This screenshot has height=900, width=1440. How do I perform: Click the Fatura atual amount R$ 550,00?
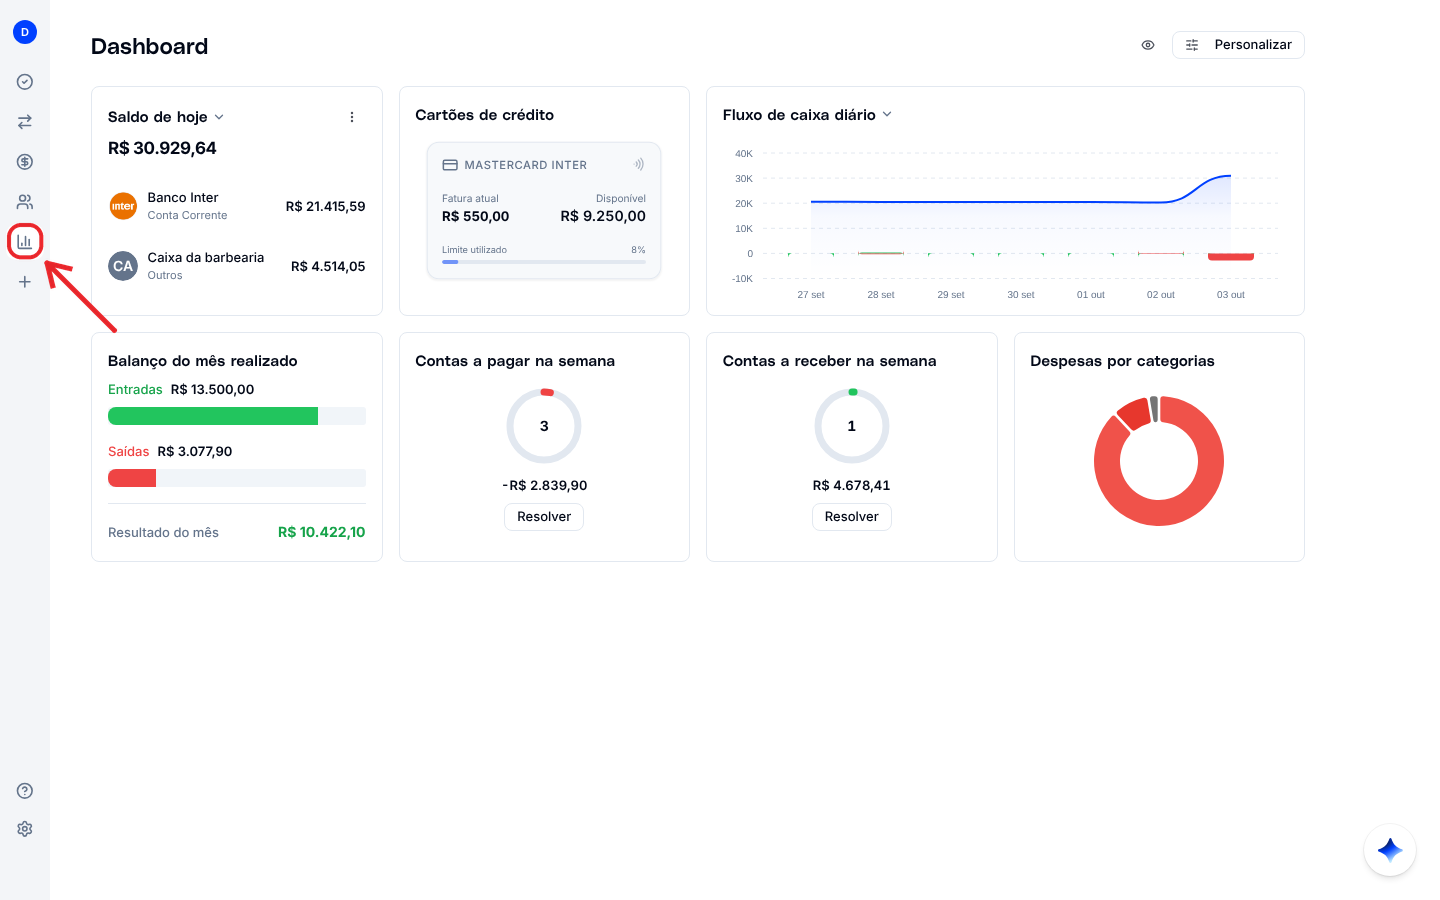476,216
